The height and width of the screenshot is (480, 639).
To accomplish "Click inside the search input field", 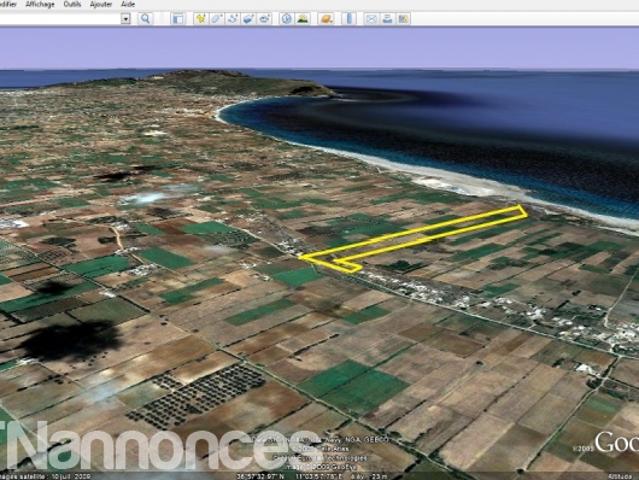I will click(60, 19).
